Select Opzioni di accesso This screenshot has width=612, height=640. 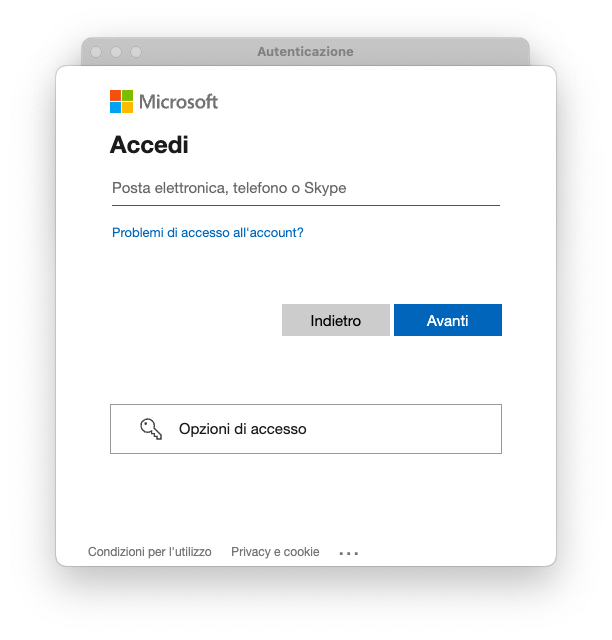(305, 429)
